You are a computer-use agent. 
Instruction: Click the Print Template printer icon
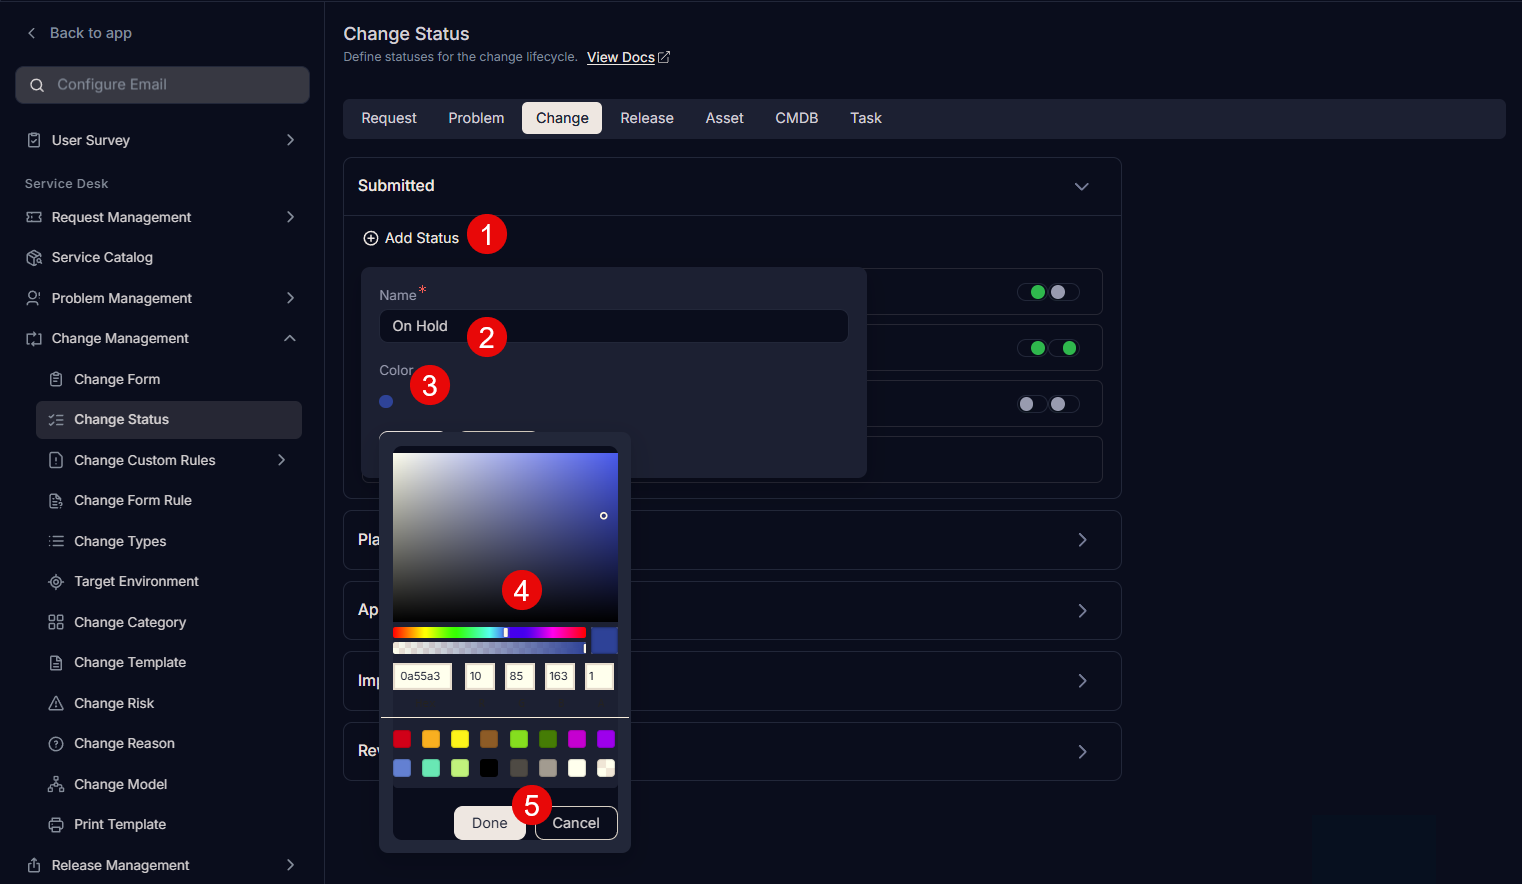click(x=56, y=825)
